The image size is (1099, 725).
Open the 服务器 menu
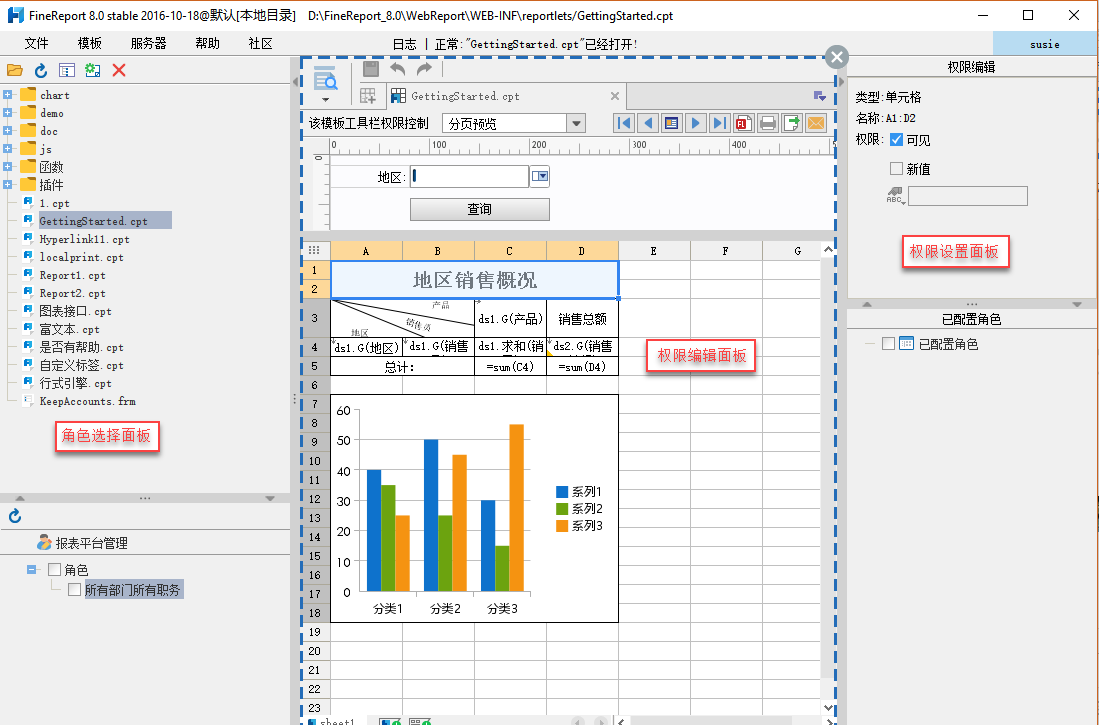[148, 44]
